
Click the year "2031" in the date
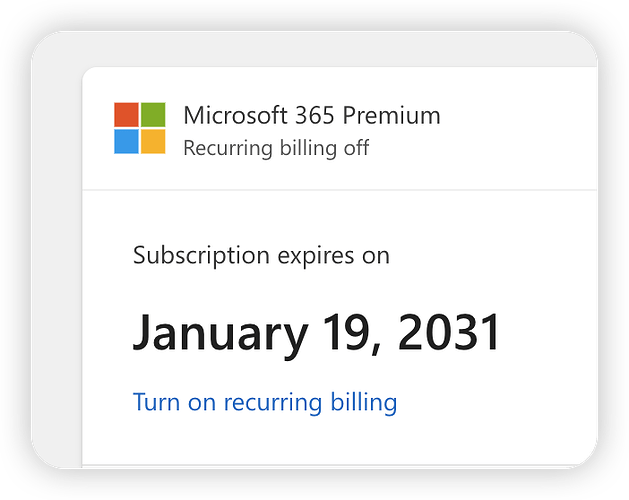[x=449, y=333]
